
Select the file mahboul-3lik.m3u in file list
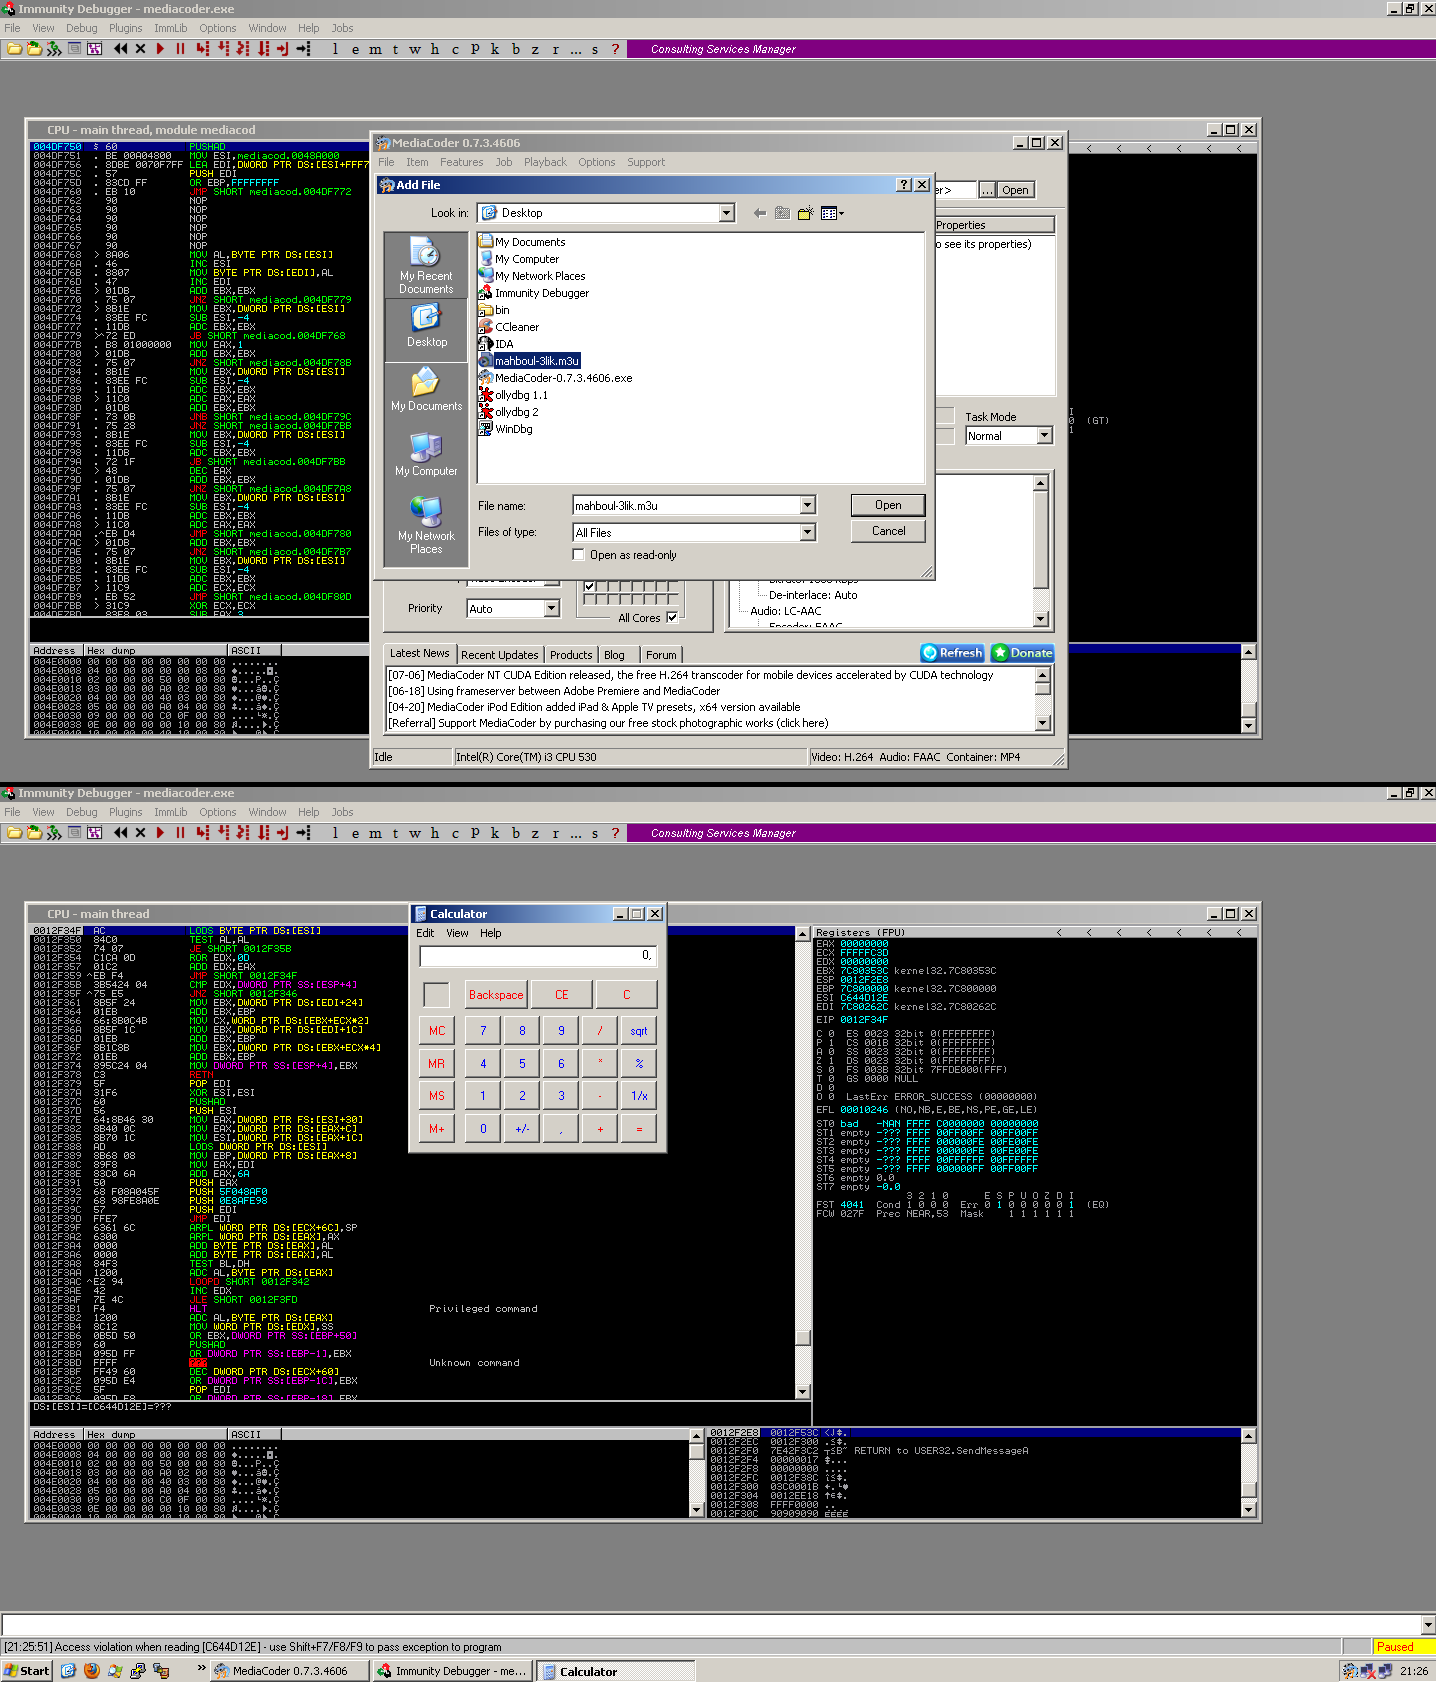pos(537,361)
